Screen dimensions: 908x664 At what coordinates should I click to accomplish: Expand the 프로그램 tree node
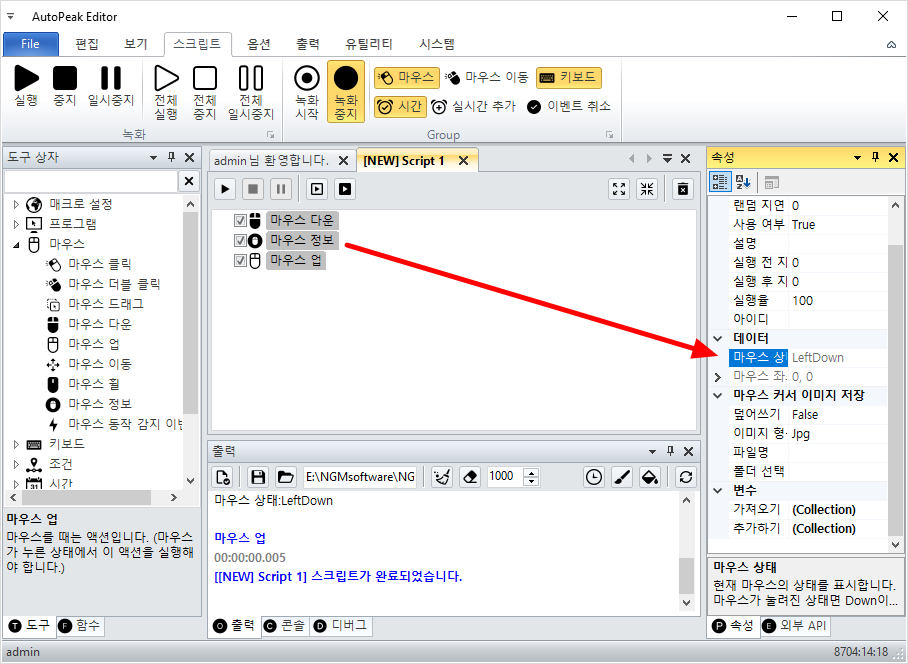point(16,224)
